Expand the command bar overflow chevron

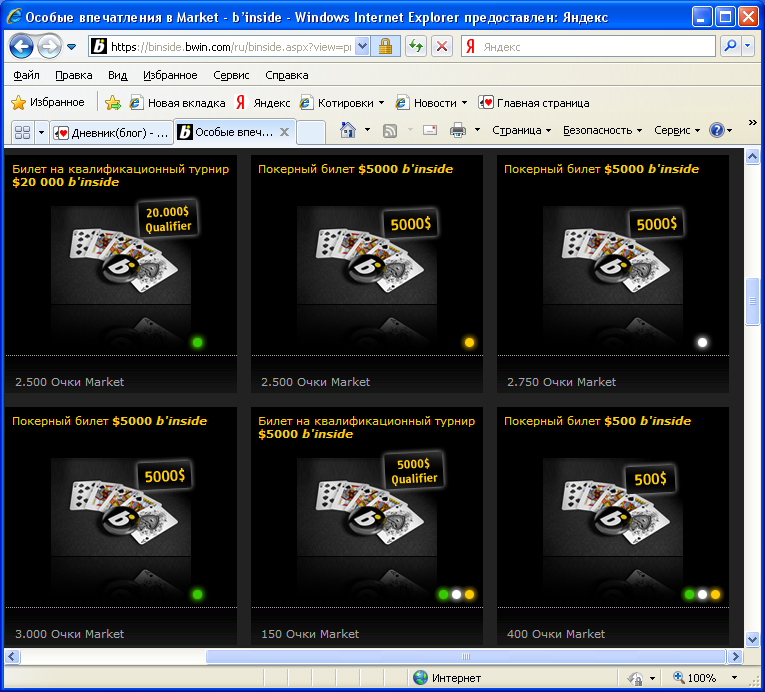(753, 122)
